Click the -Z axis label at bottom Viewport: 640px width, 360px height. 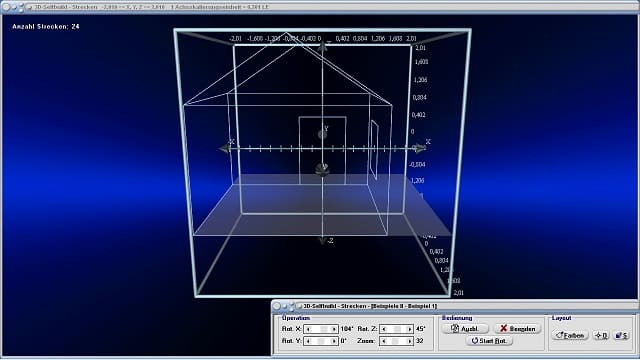[330, 241]
